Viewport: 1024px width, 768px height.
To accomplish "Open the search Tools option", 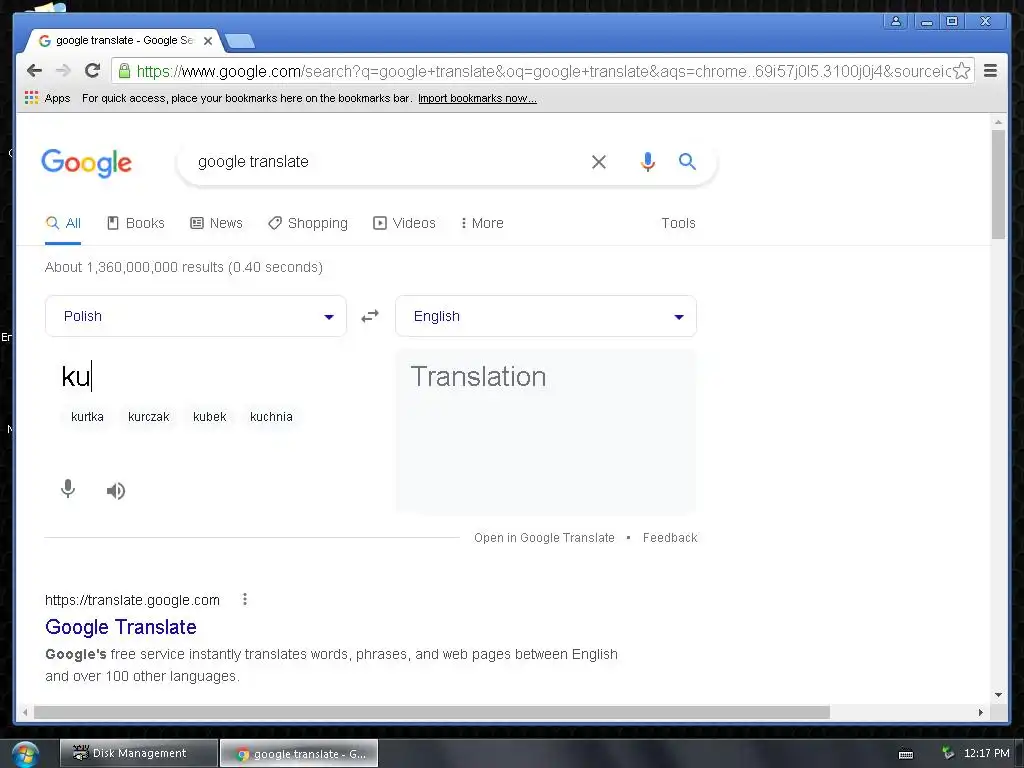I will tap(678, 223).
